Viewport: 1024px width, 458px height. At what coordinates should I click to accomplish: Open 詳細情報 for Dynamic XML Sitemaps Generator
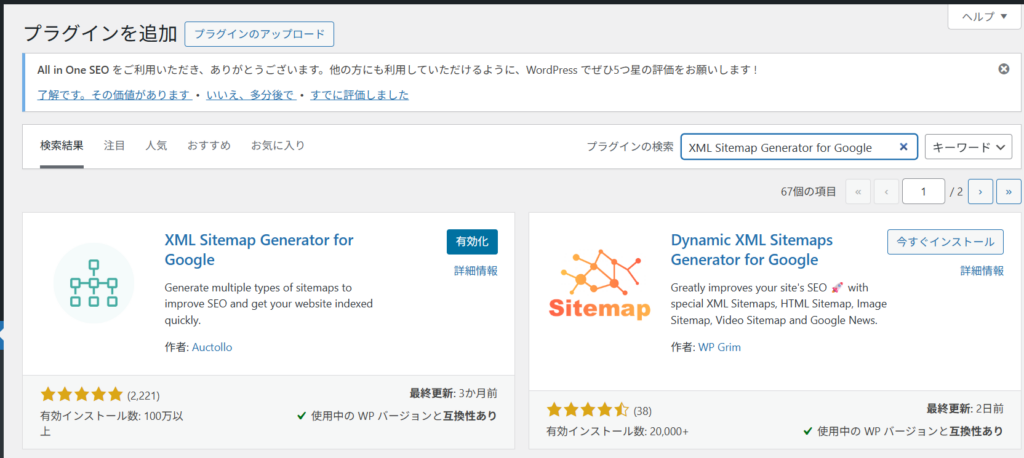point(982,270)
